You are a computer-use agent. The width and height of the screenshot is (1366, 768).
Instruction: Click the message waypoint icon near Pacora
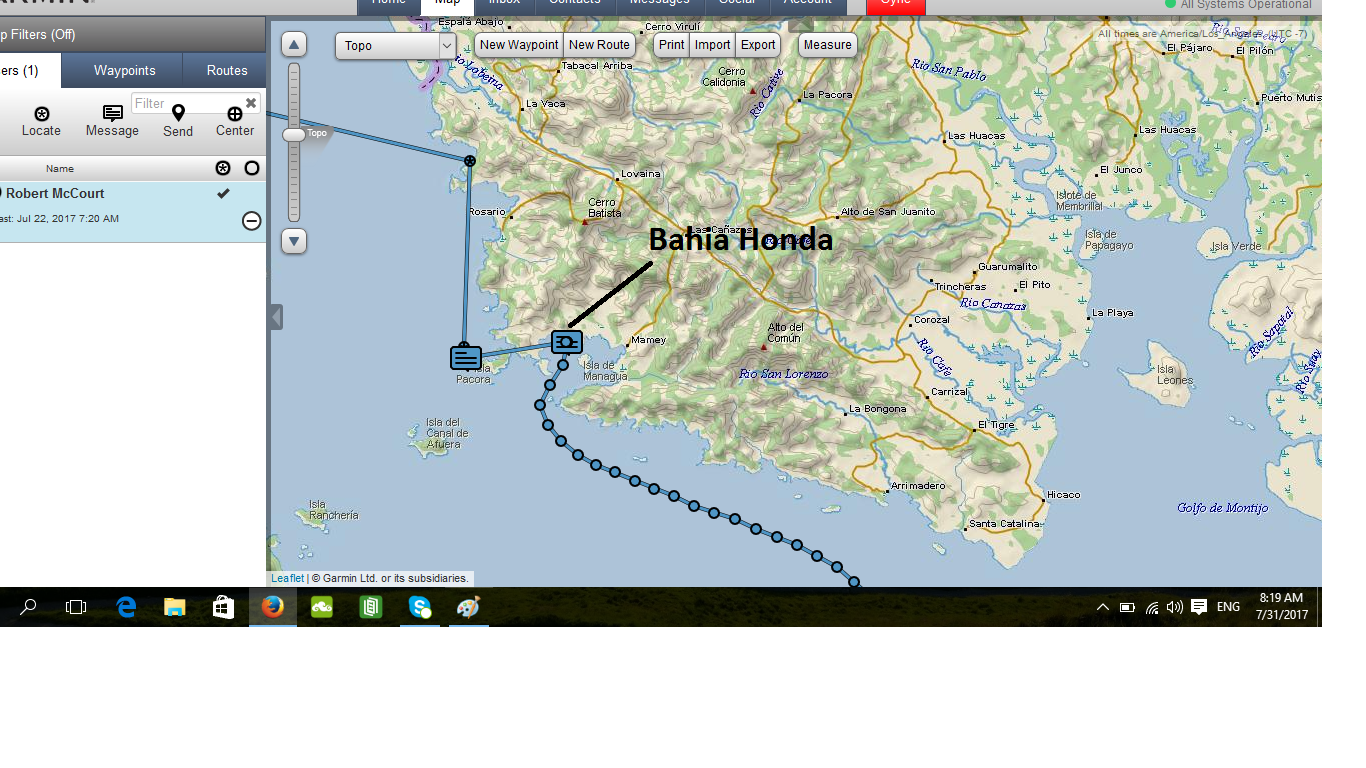coord(464,357)
